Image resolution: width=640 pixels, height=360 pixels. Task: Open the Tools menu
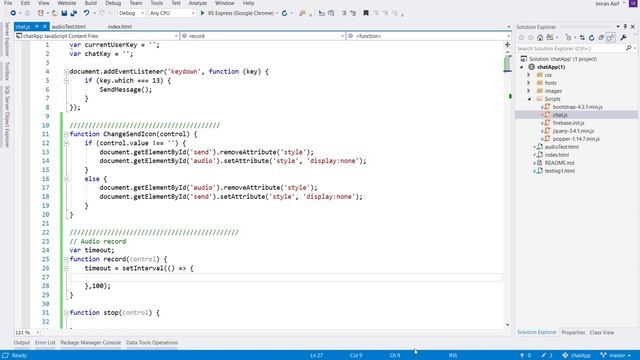(x=156, y=3)
